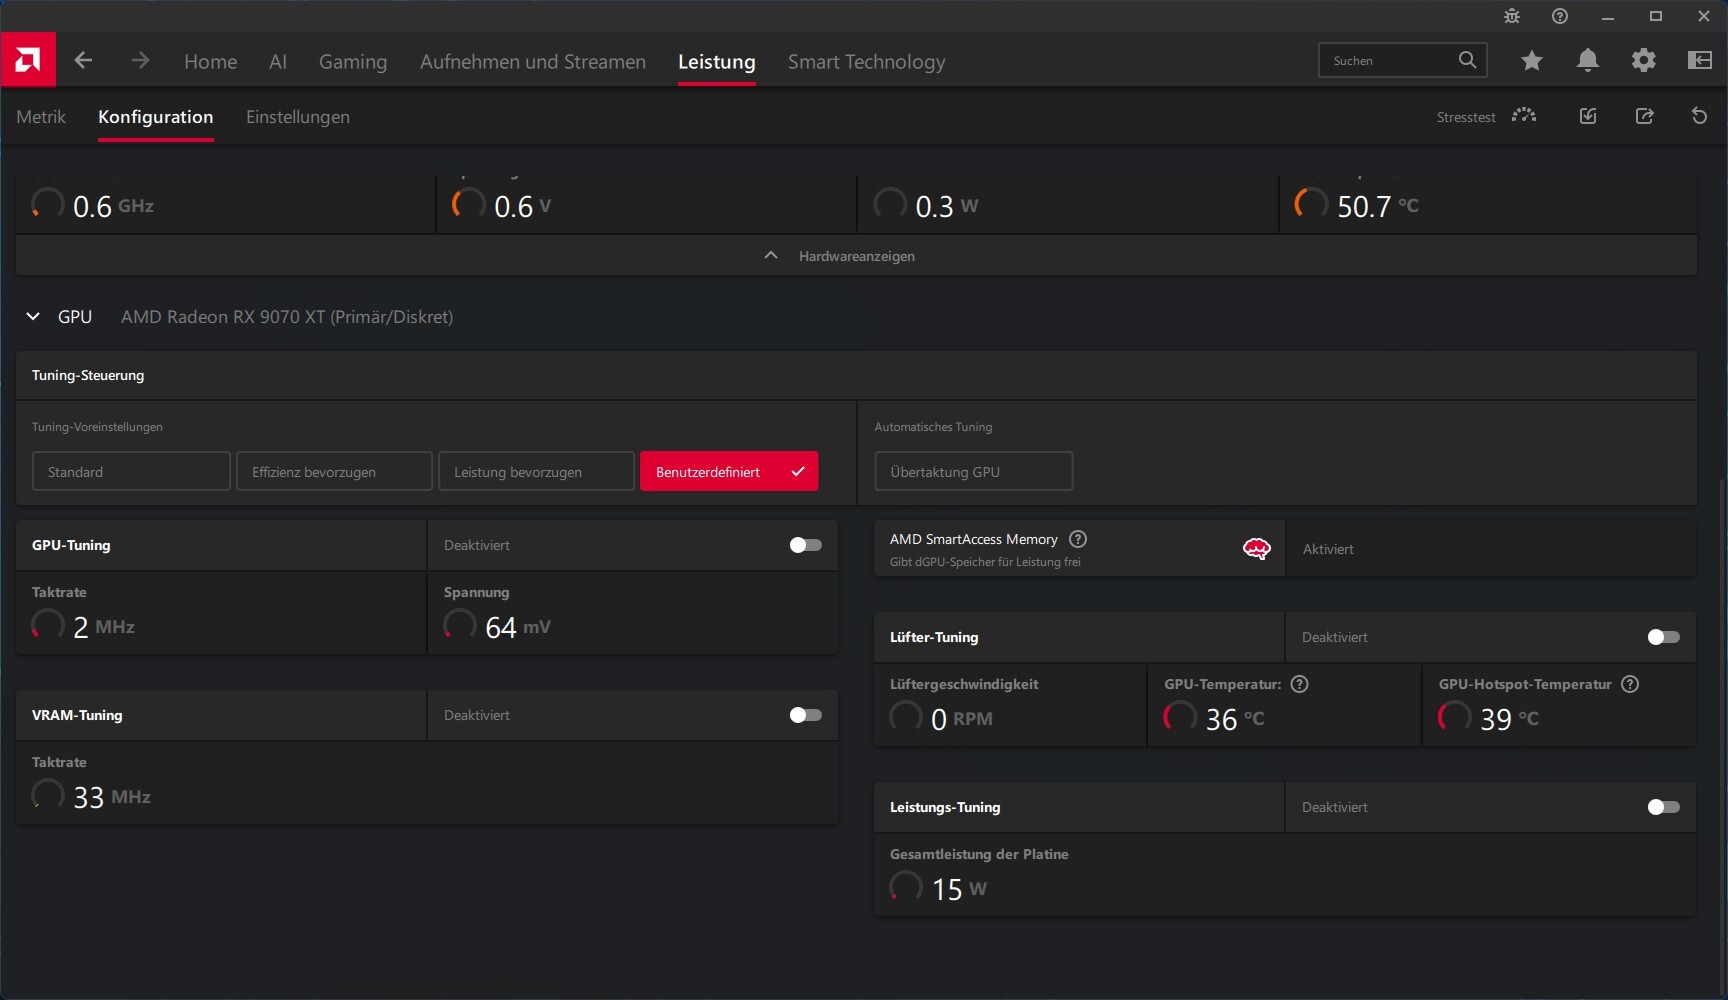
Task: Enable the GPU-Tuning switch
Action: pyautogui.click(x=805, y=545)
